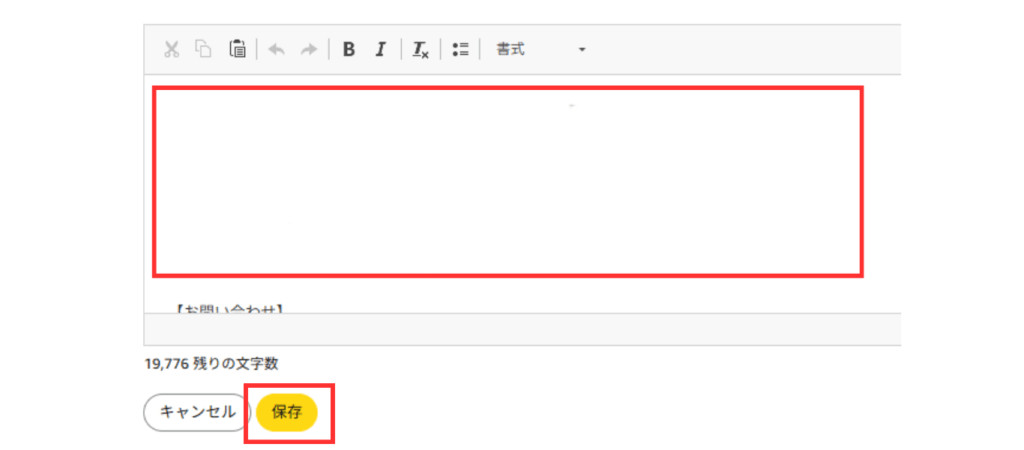The image size is (1024, 450).
Task: Click the Paste clipboard icon
Action: coord(237,50)
